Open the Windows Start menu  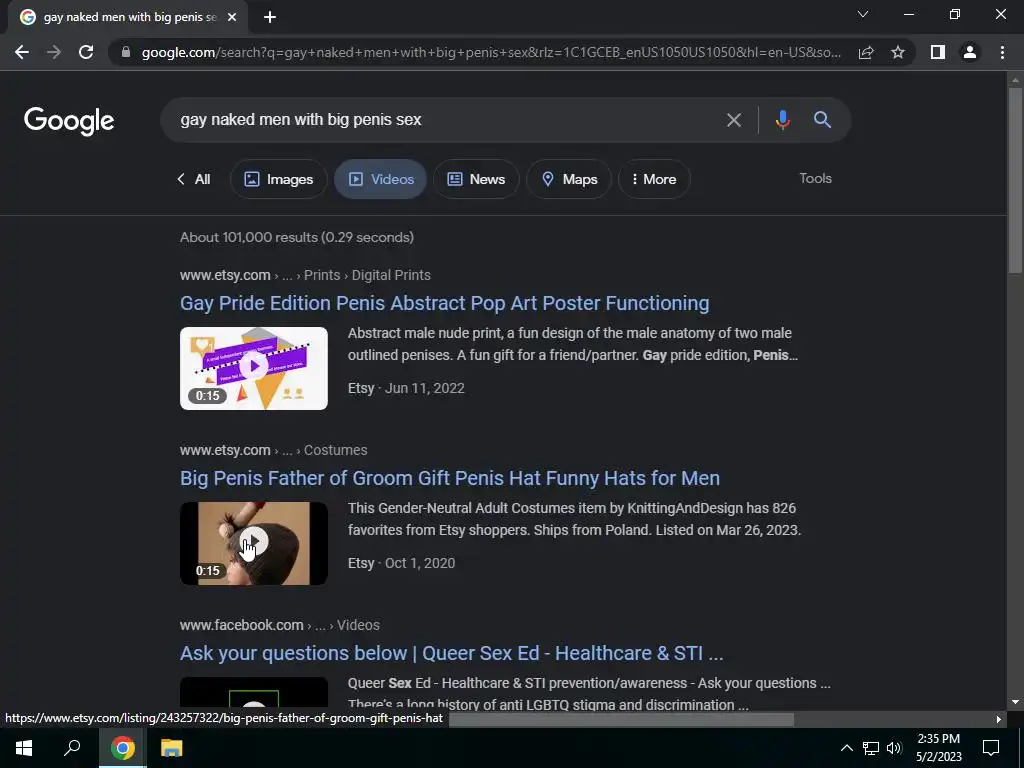pos(24,748)
